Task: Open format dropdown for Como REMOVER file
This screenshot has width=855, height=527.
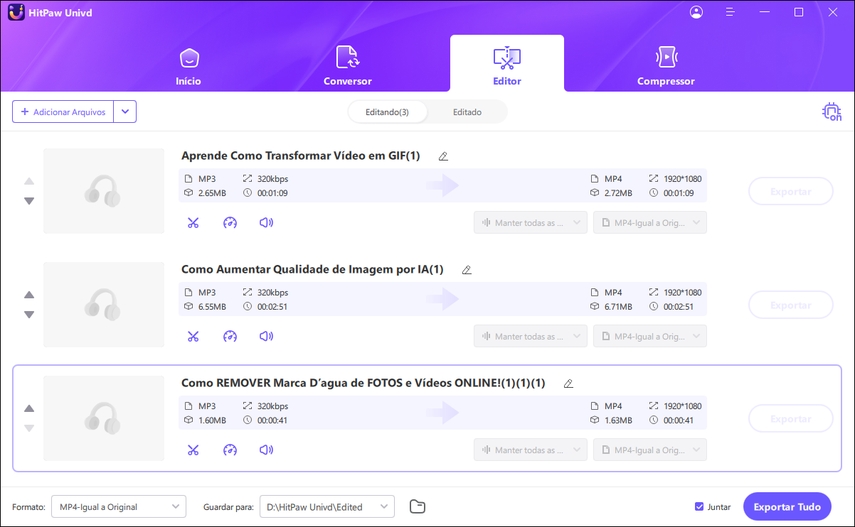Action: tap(650, 450)
